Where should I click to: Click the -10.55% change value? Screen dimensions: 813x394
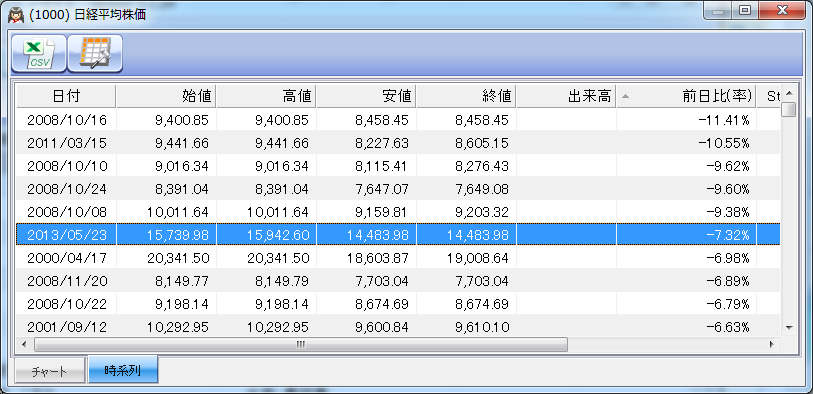pos(723,143)
